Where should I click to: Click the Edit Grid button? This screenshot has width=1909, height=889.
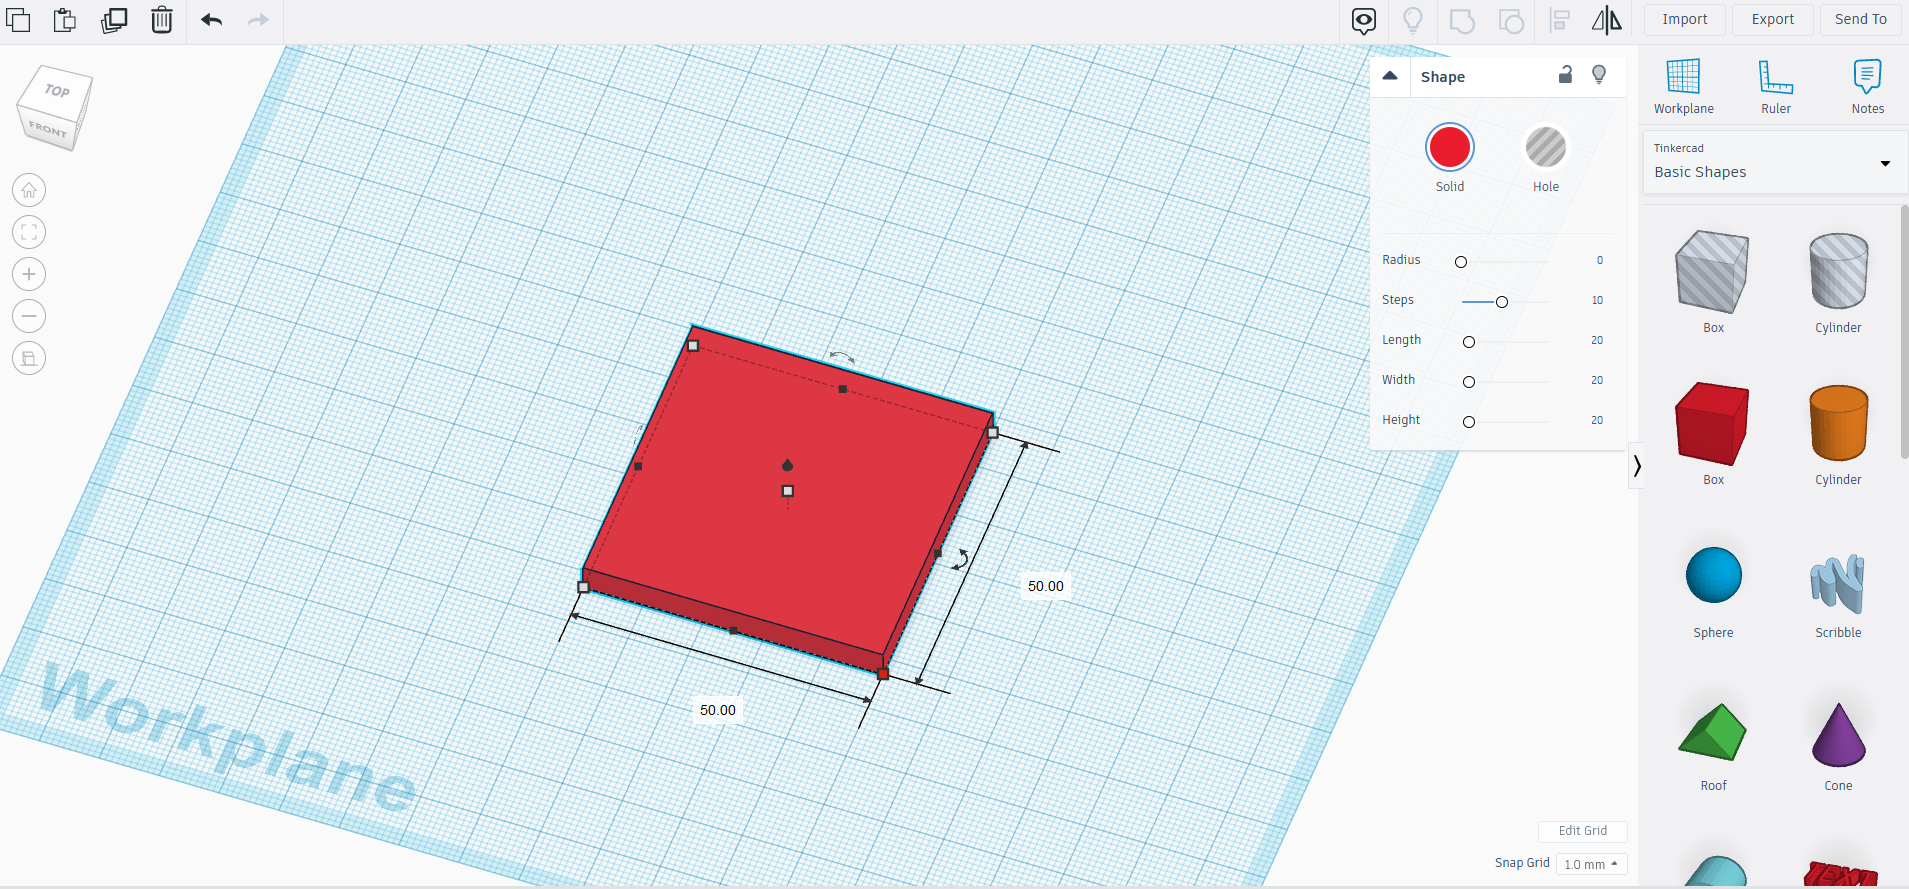pos(1583,831)
